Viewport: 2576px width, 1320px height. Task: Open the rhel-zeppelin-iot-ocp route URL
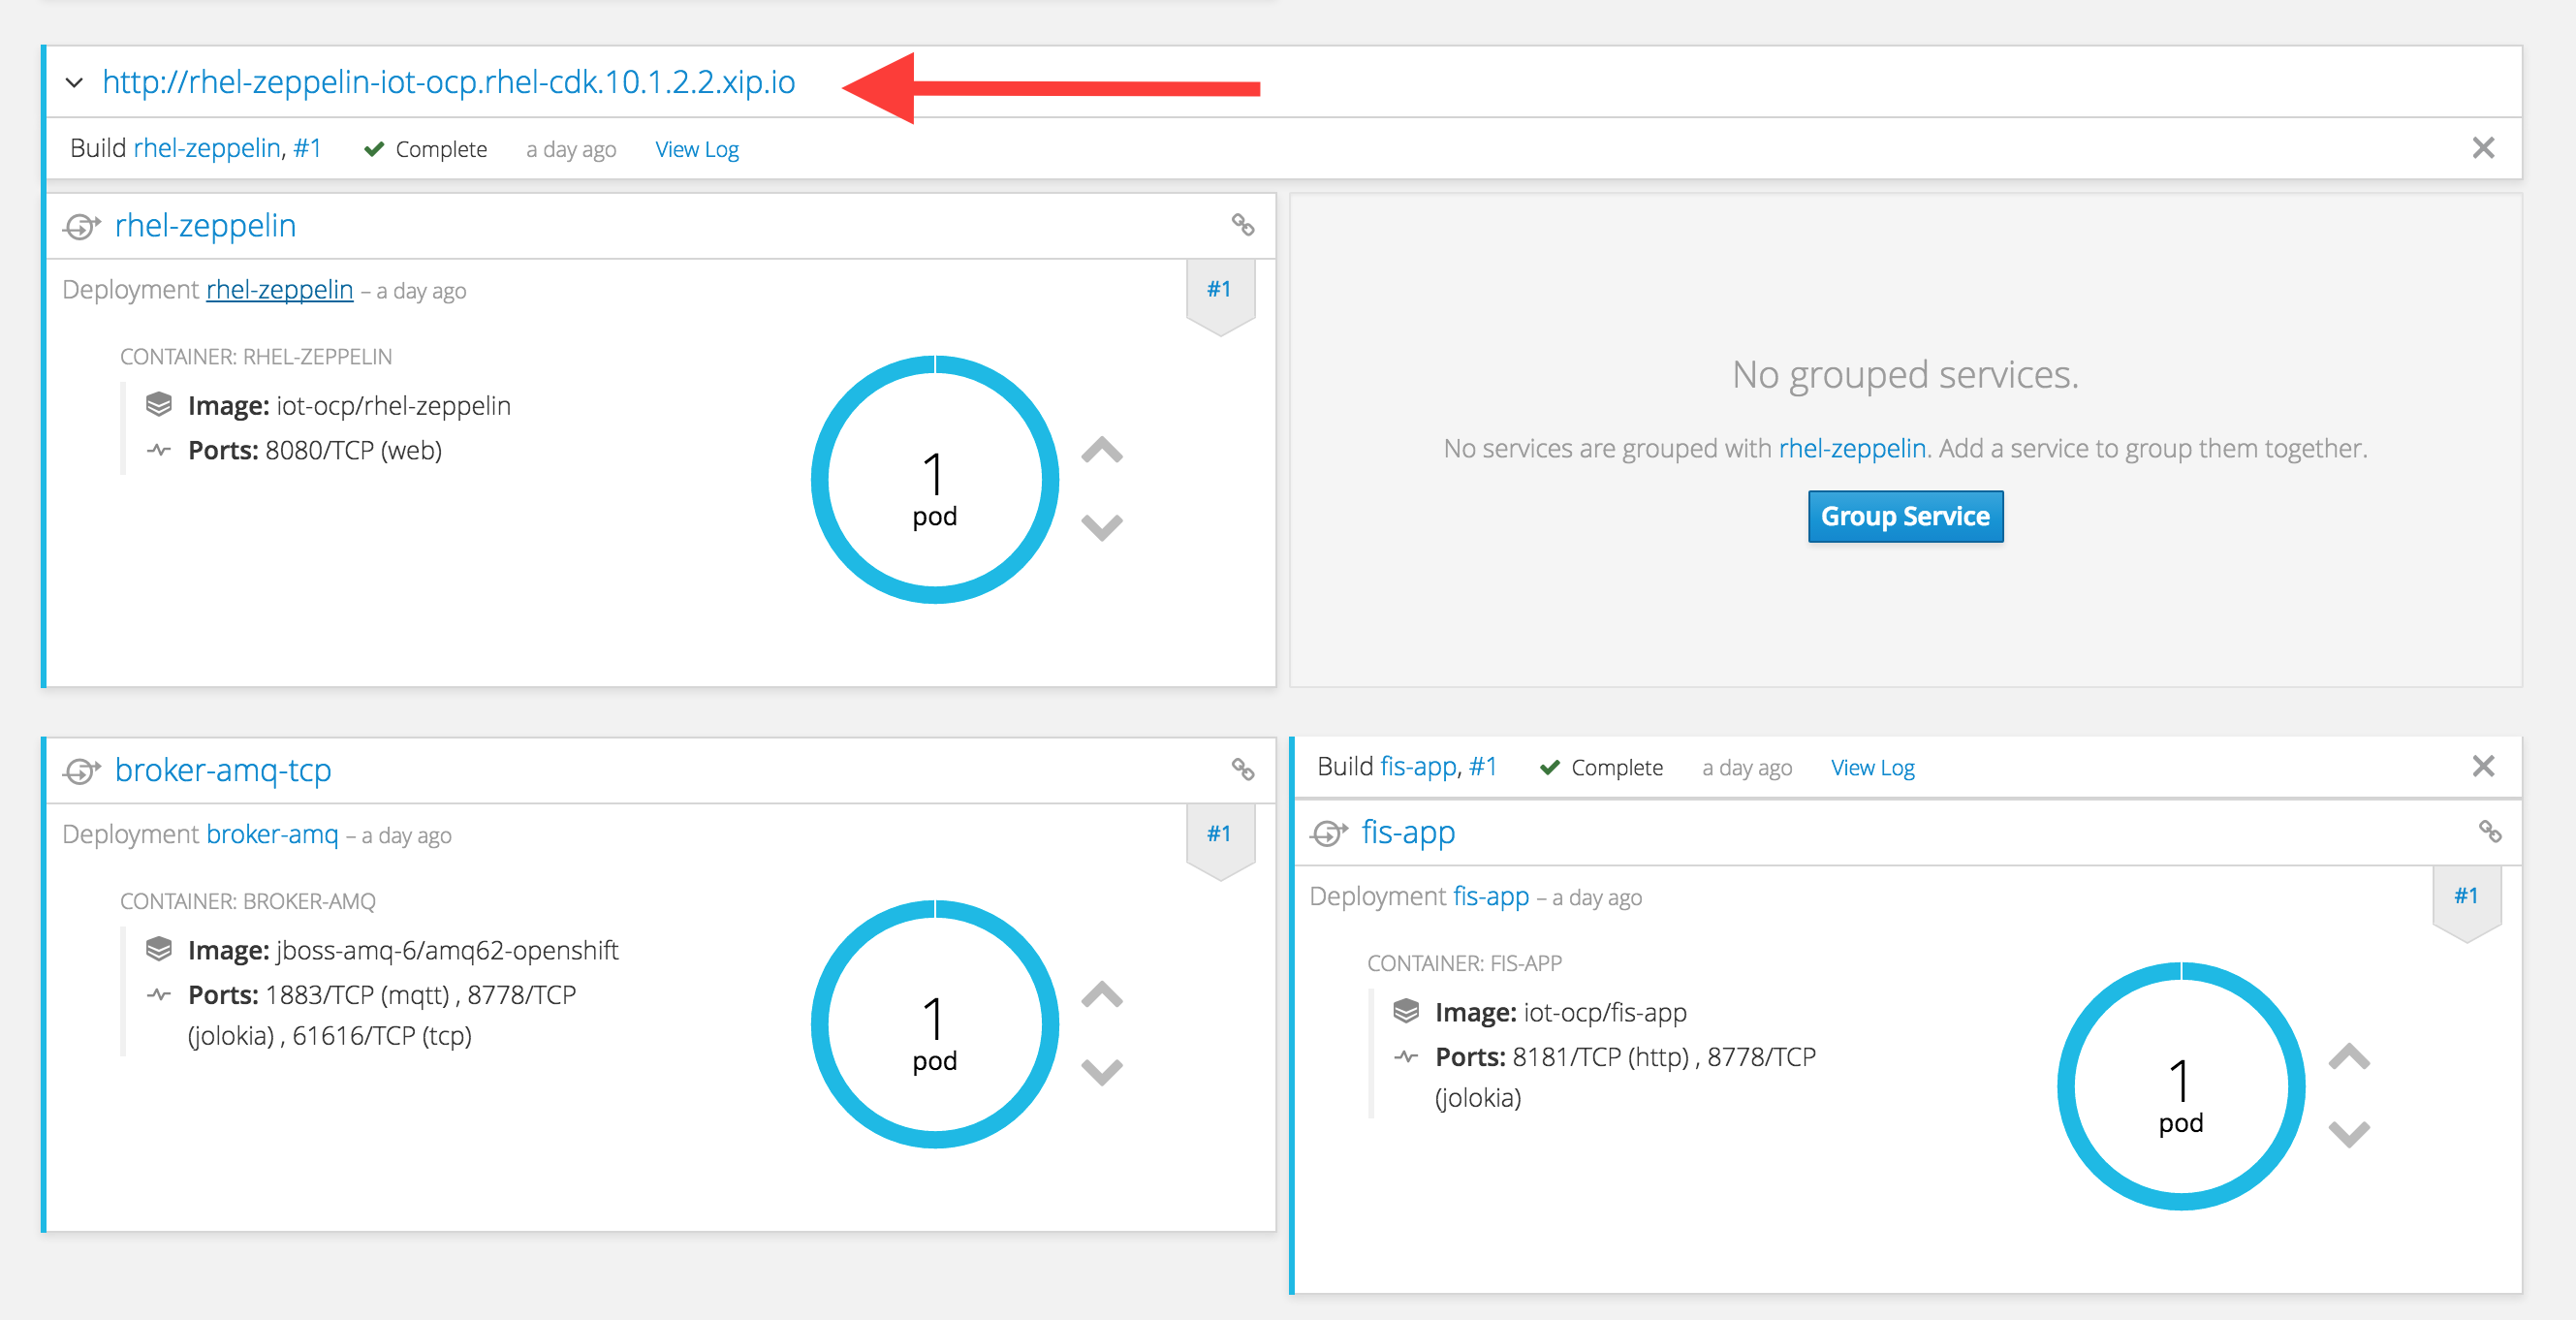448,82
